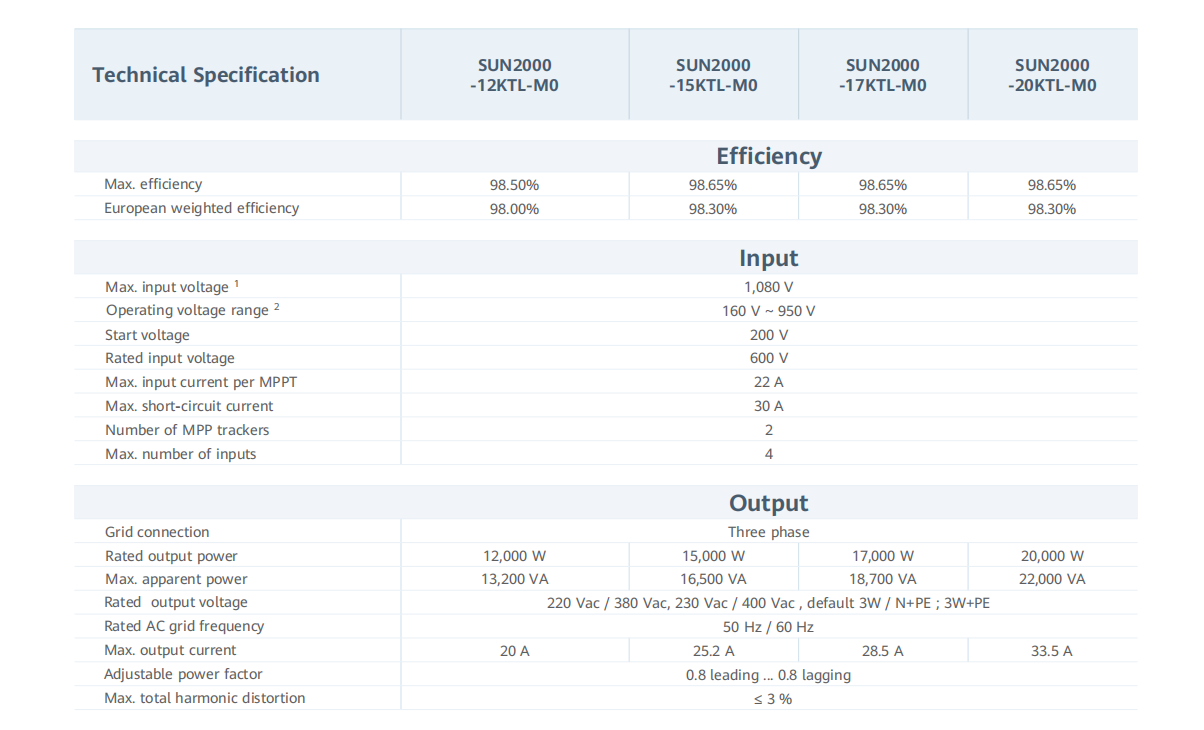Click the 'Three phase' value
The height and width of the screenshot is (730, 1204).
[x=769, y=532]
